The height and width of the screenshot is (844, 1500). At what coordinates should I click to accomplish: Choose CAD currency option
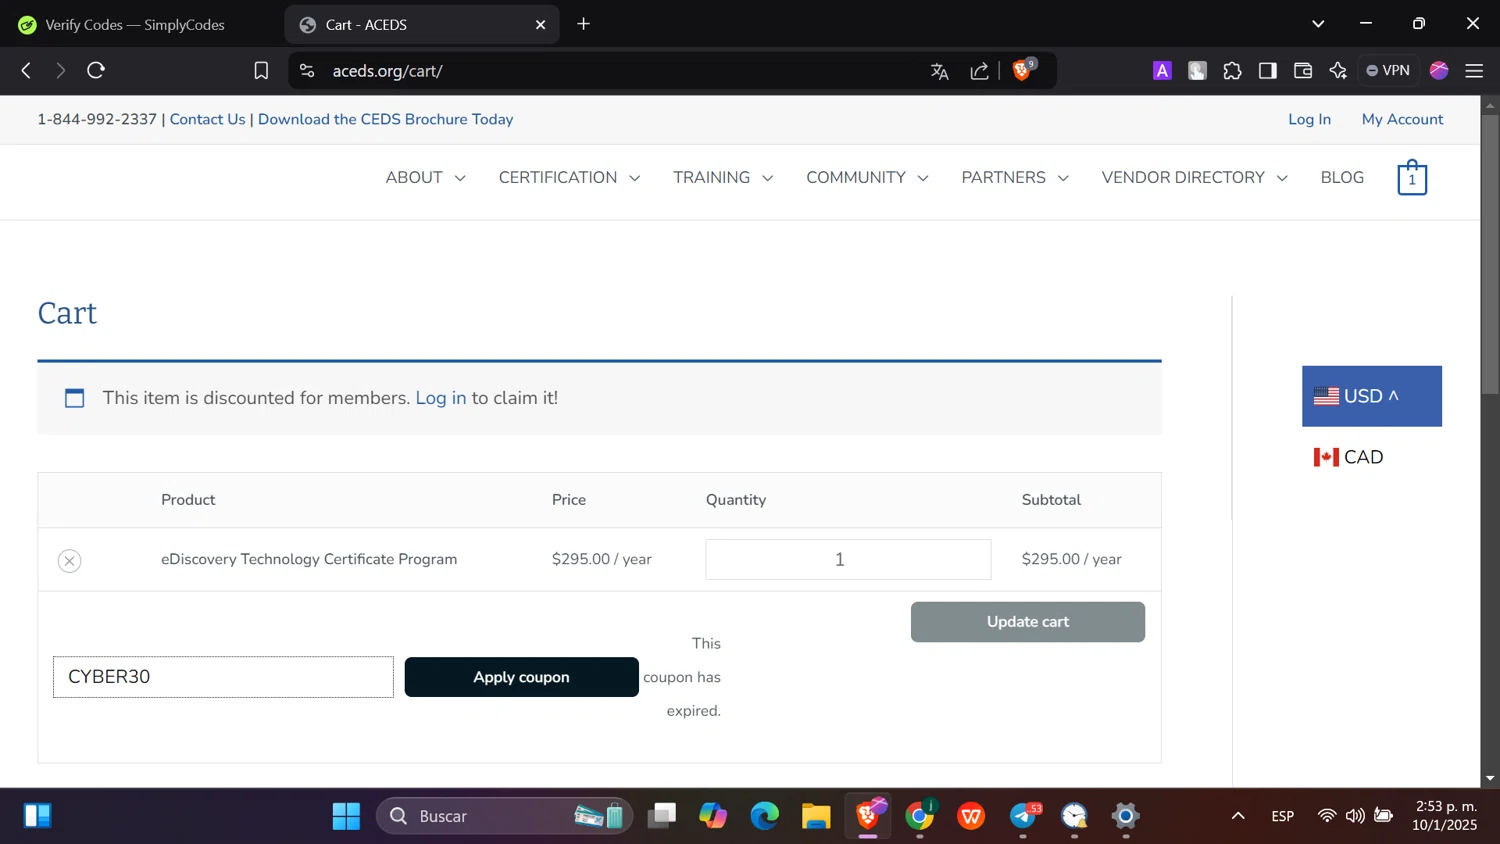pyautogui.click(x=1348, y=457)
